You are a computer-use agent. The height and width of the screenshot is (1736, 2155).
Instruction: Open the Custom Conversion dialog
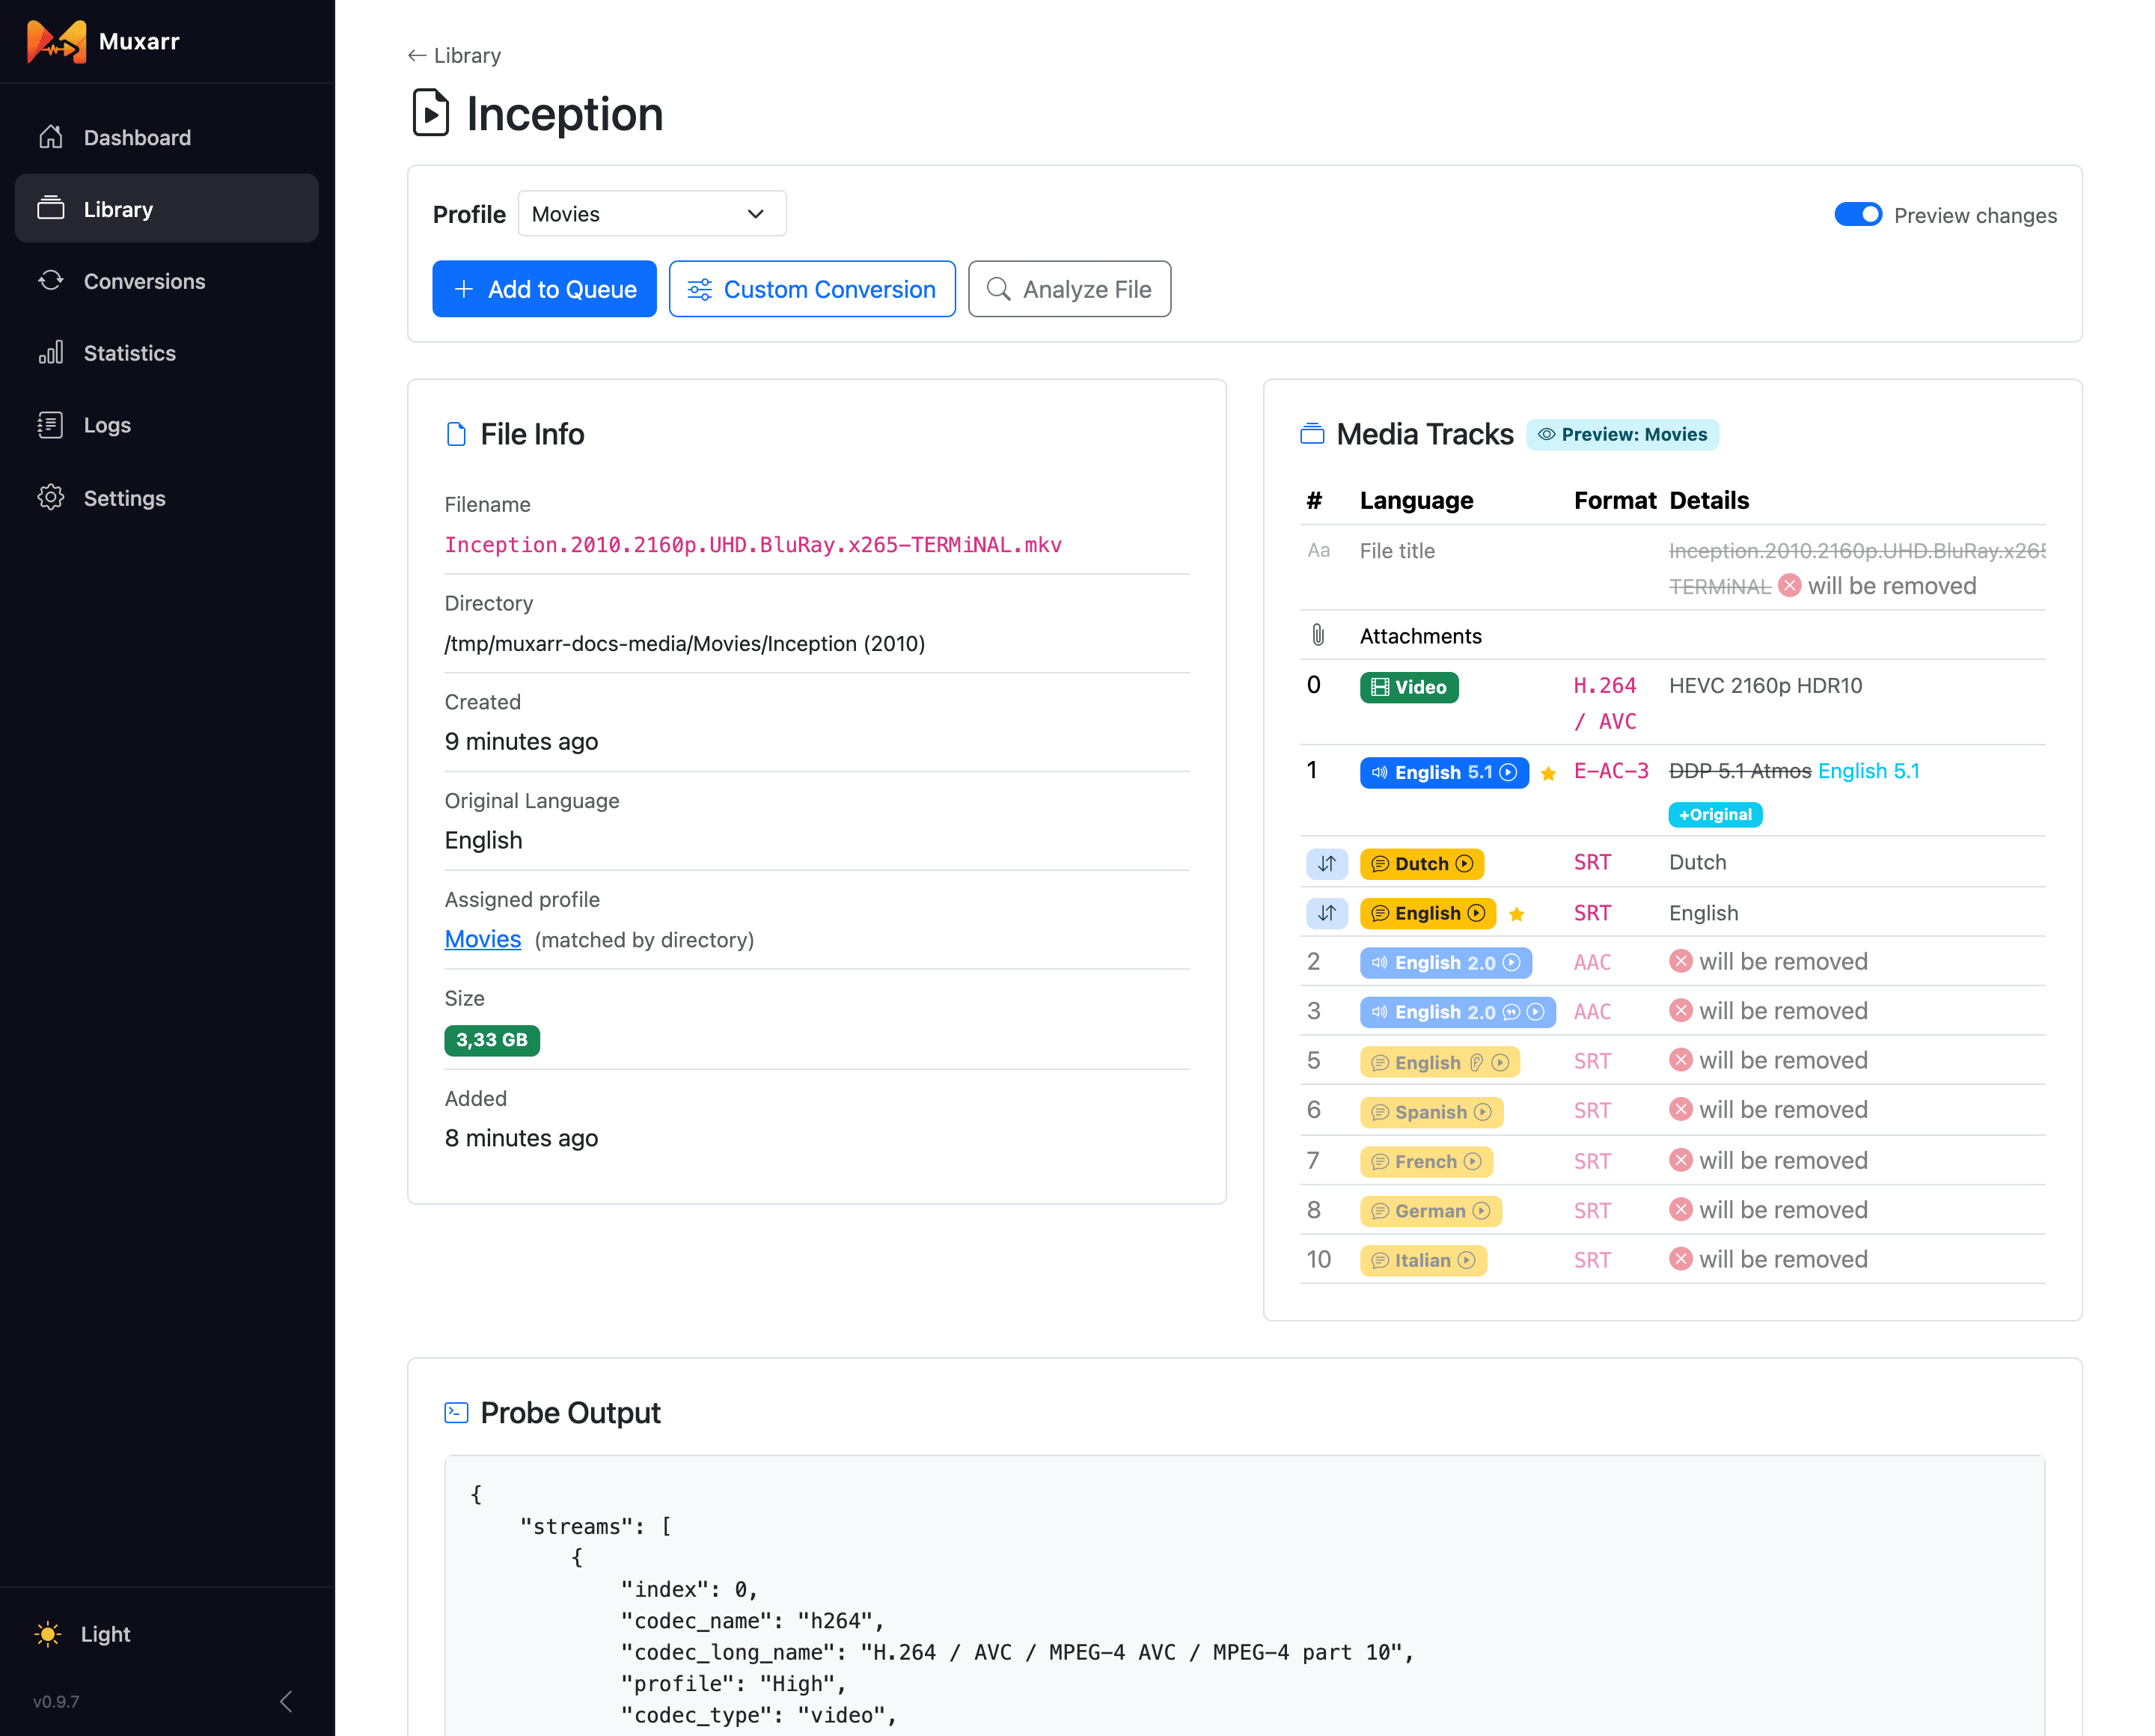point(812,289)
